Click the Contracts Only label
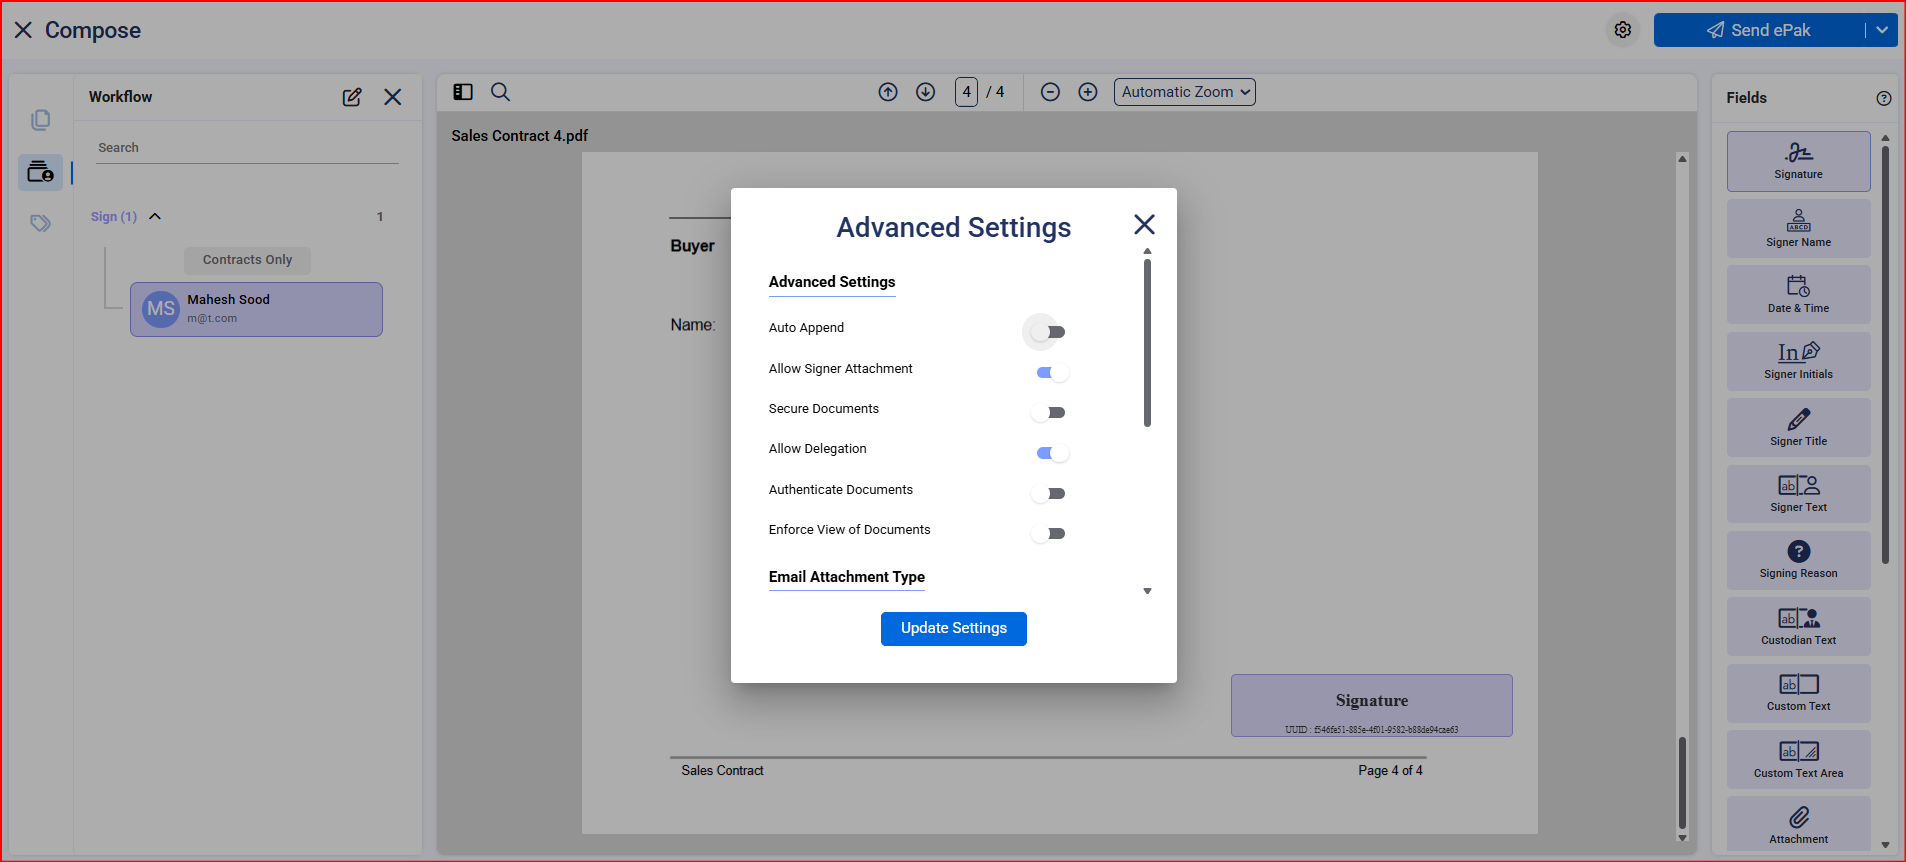Viewport: 1906px width, 862px height. click(247, 260)
